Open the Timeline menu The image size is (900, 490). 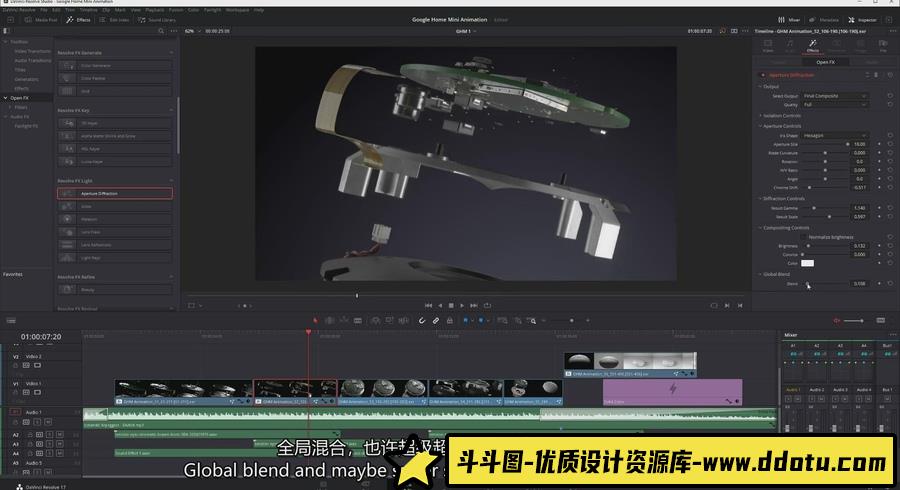pos(88,10)
